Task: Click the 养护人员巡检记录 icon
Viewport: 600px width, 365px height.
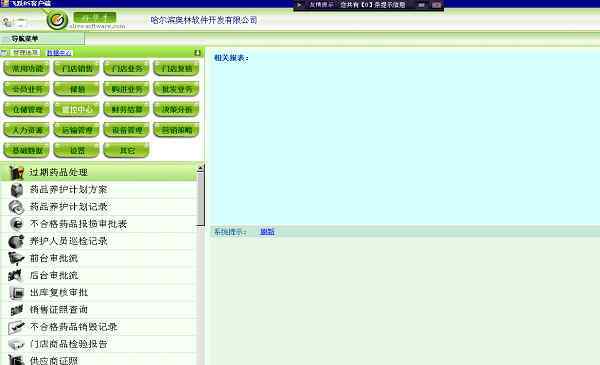Action: (x=16, y=241)
